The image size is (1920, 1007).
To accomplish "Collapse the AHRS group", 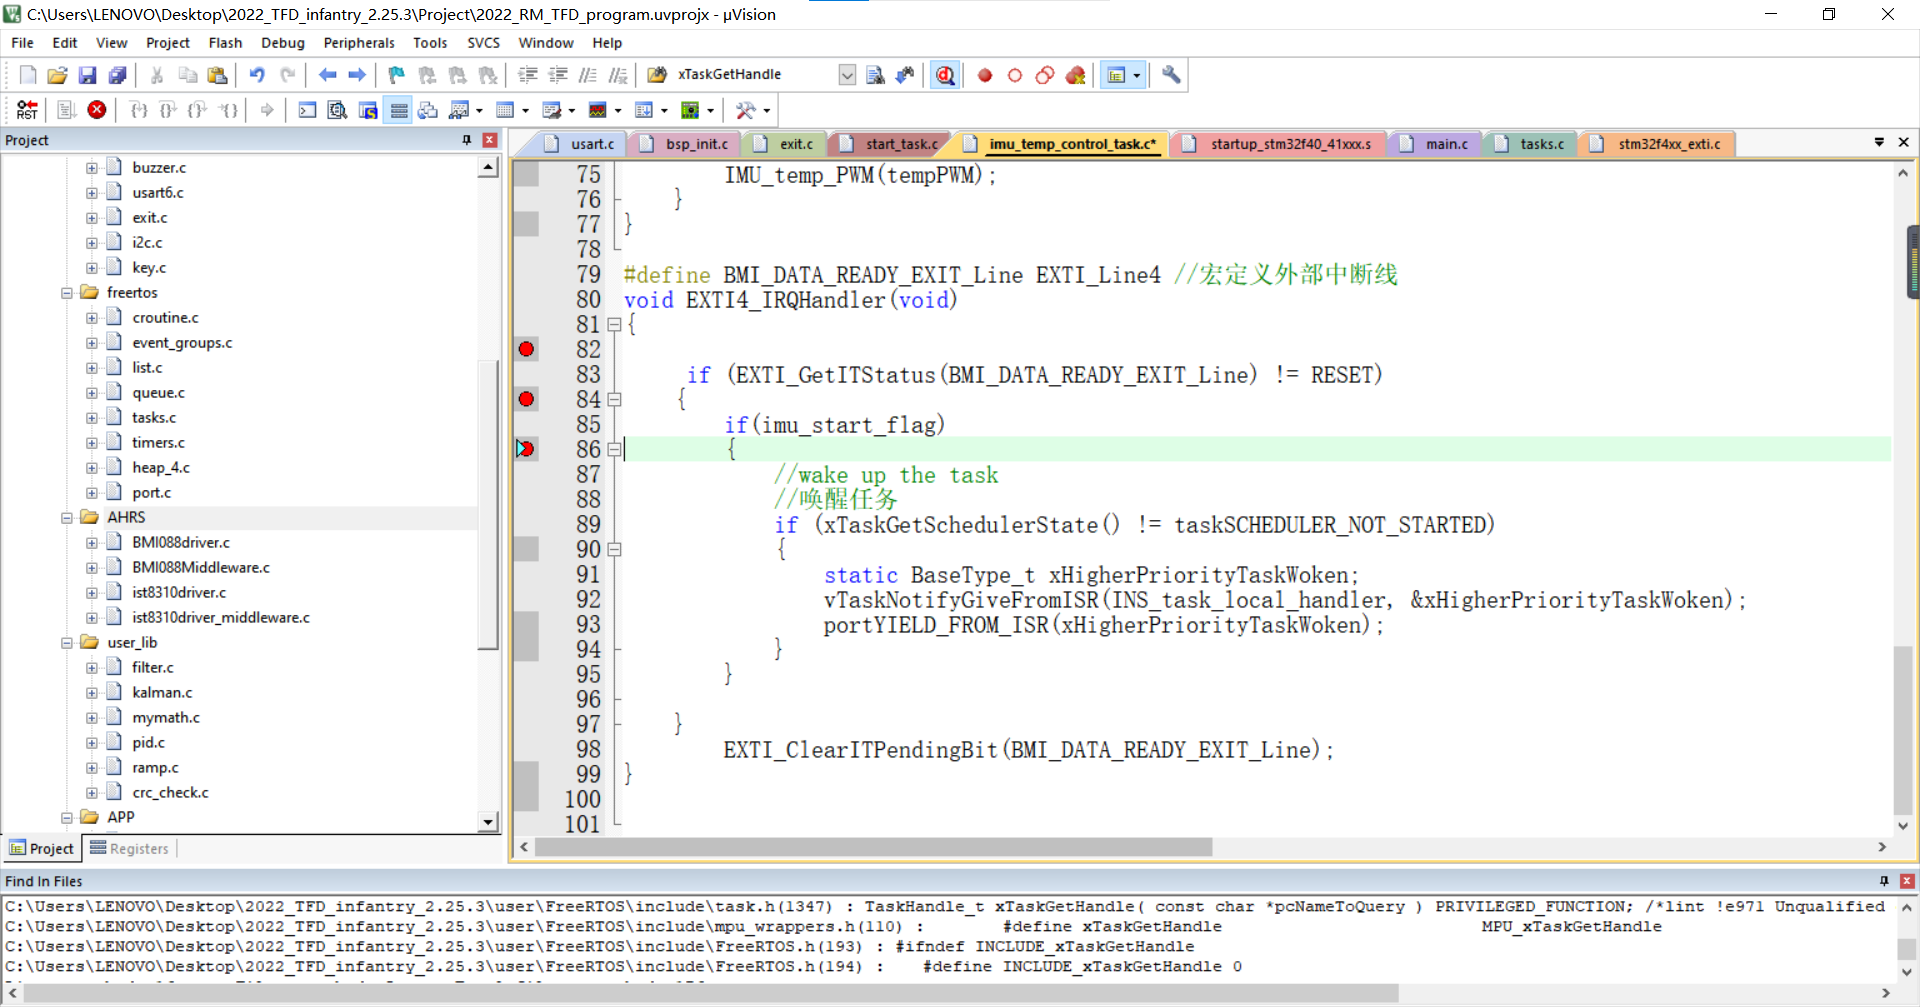I will 67,518.
